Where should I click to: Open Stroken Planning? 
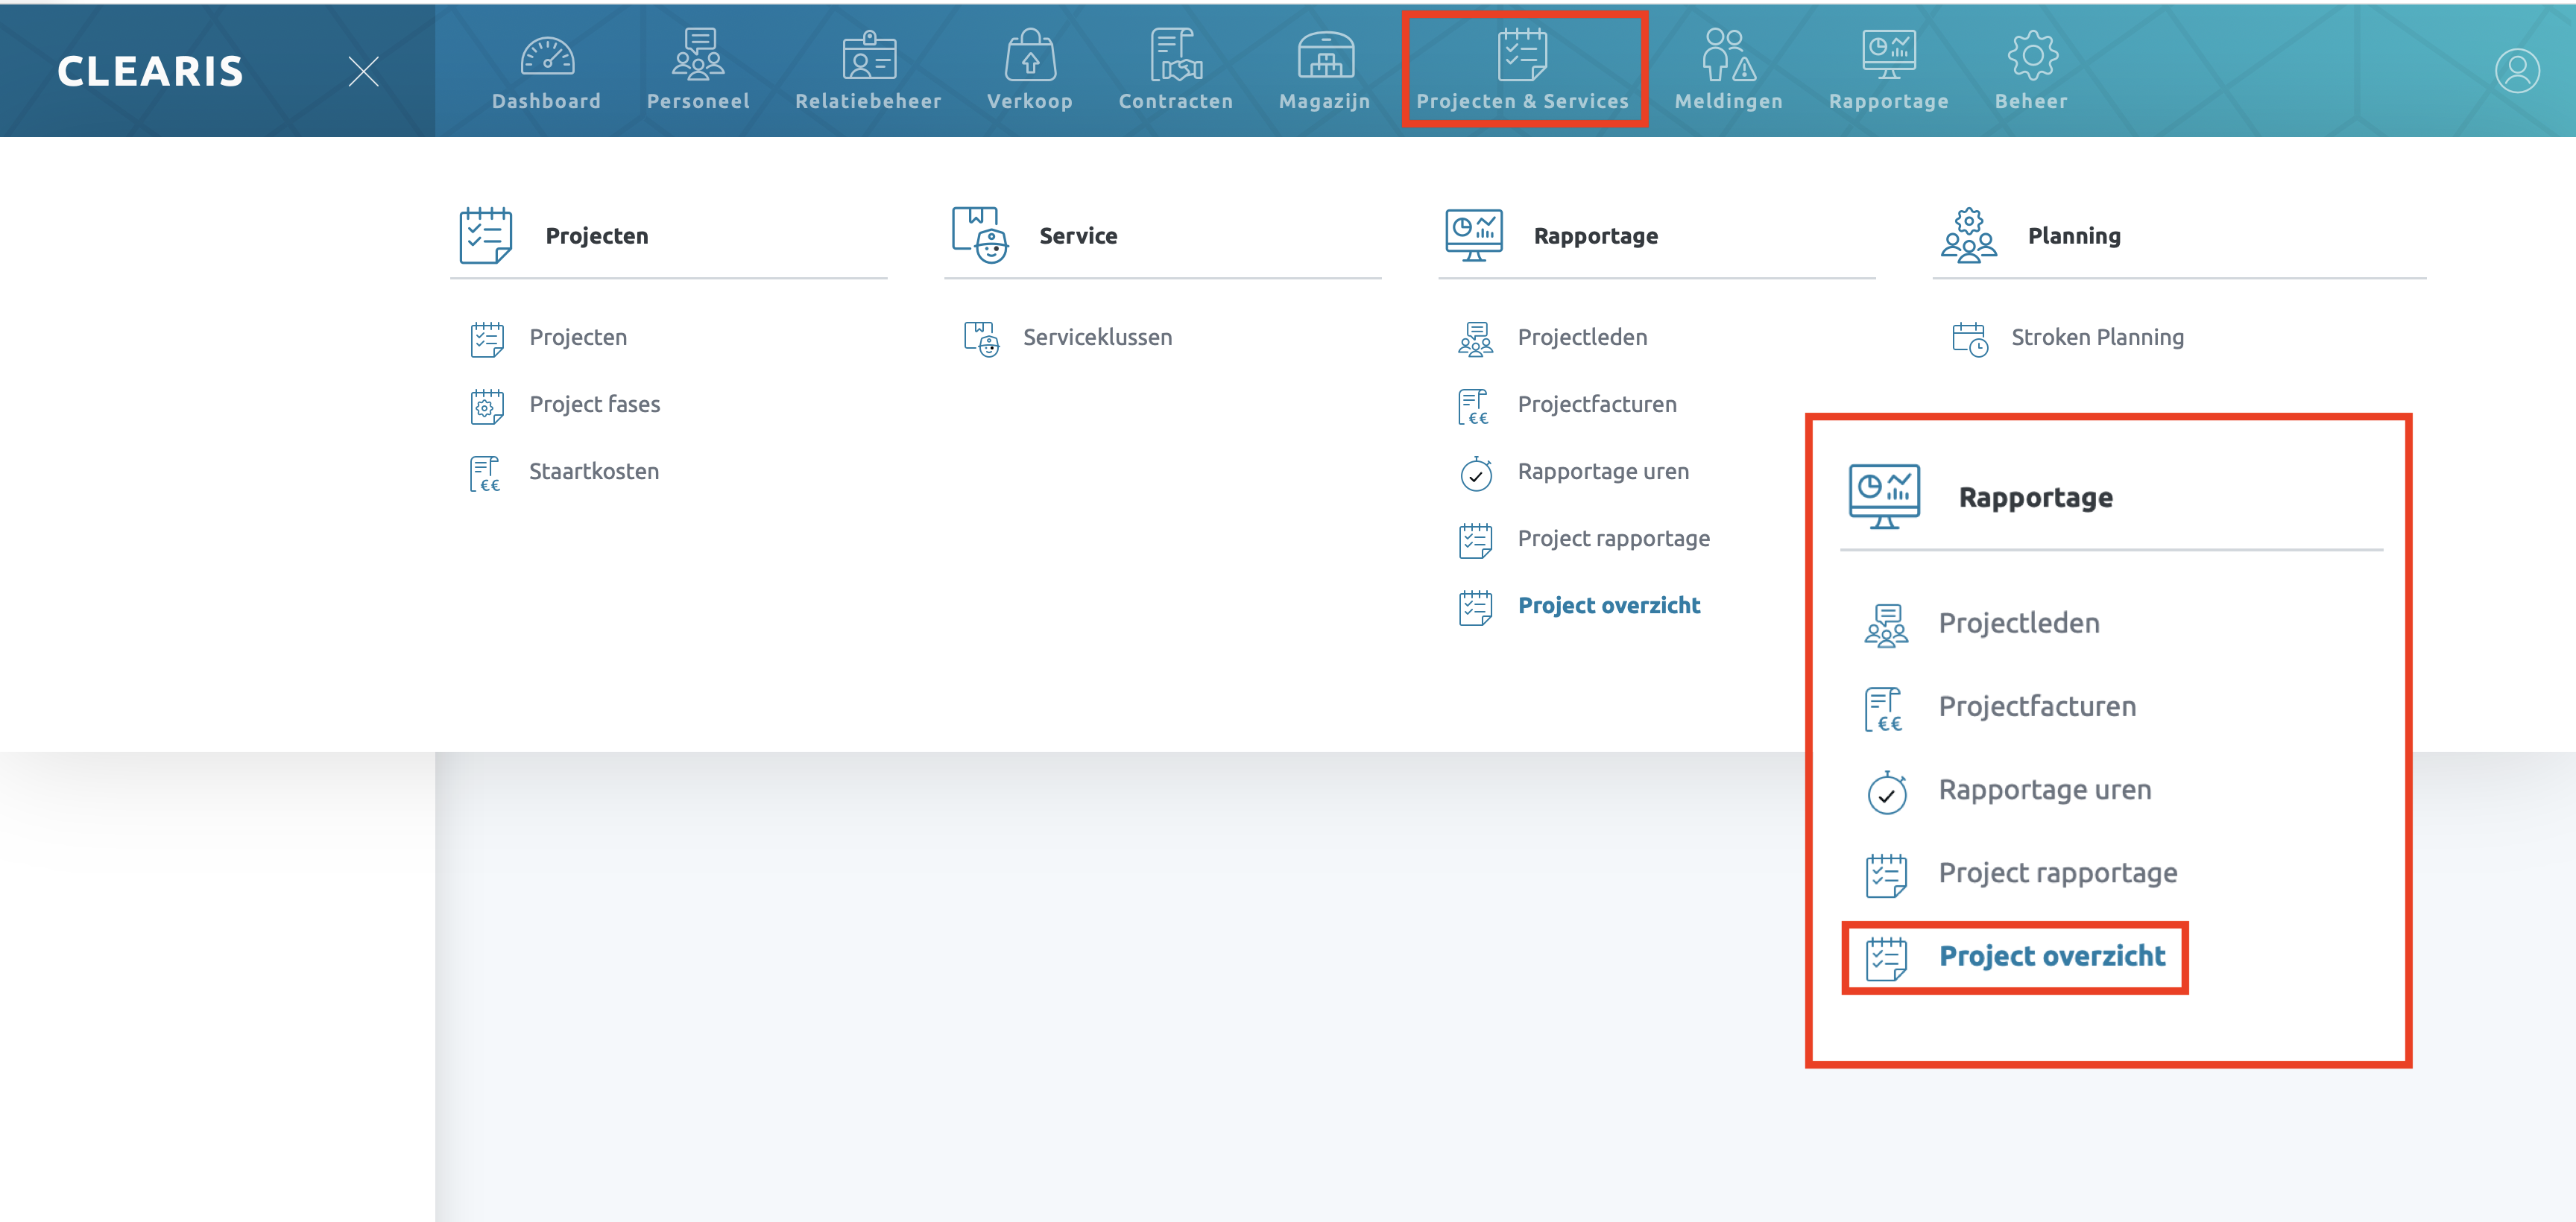pos(2097,337)
